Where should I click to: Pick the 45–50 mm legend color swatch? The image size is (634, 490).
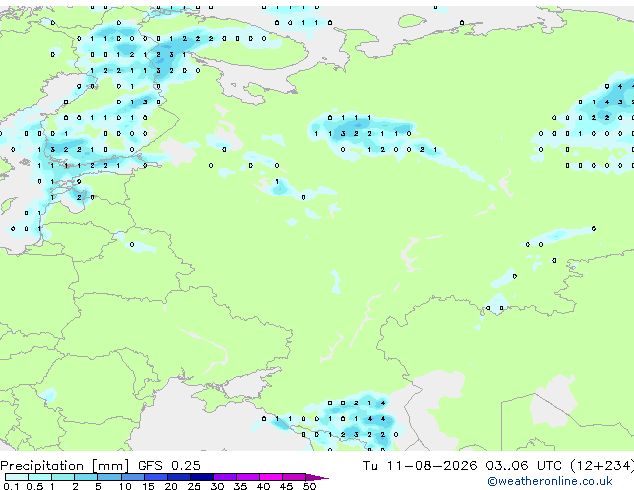tap(294, 477)
